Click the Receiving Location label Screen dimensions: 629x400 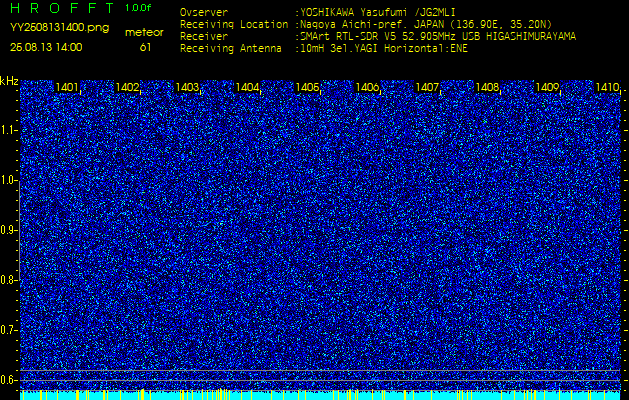pyautogui.click(x=234, y=24)
